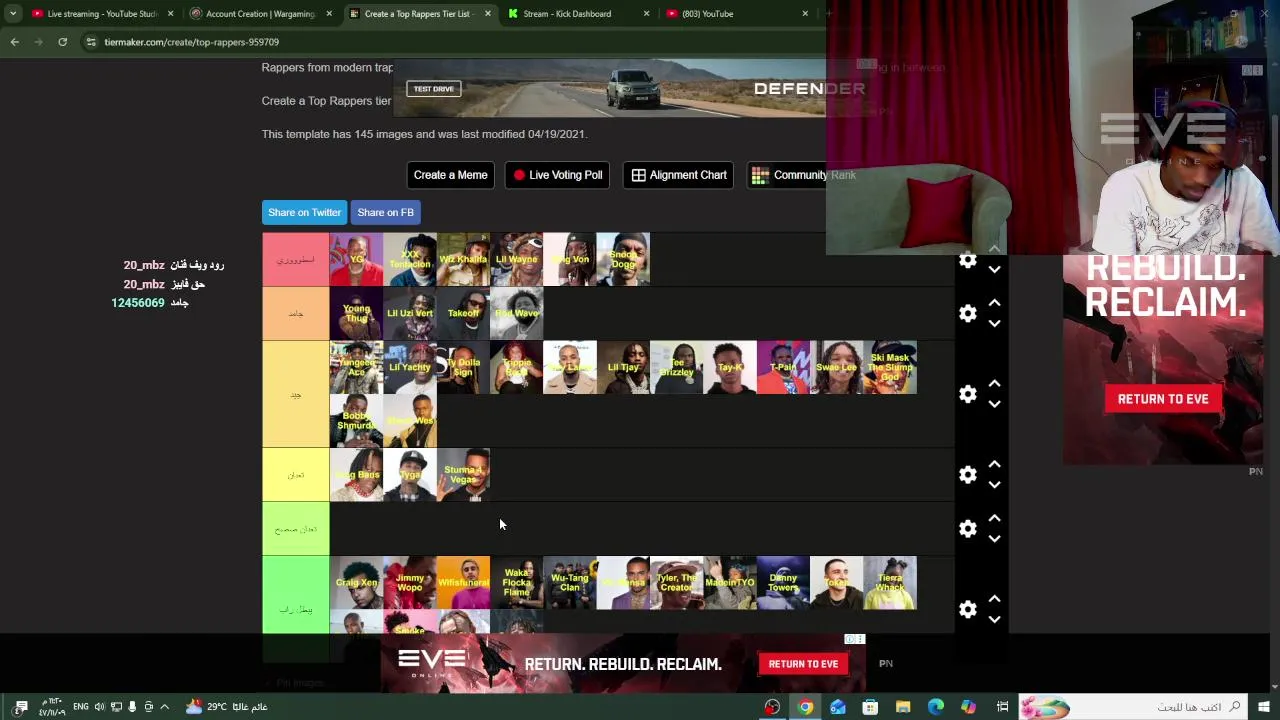The width and height of the screenshot is (1280, 720).
Task: Select the Takeoff image
Action: [463, 313]
